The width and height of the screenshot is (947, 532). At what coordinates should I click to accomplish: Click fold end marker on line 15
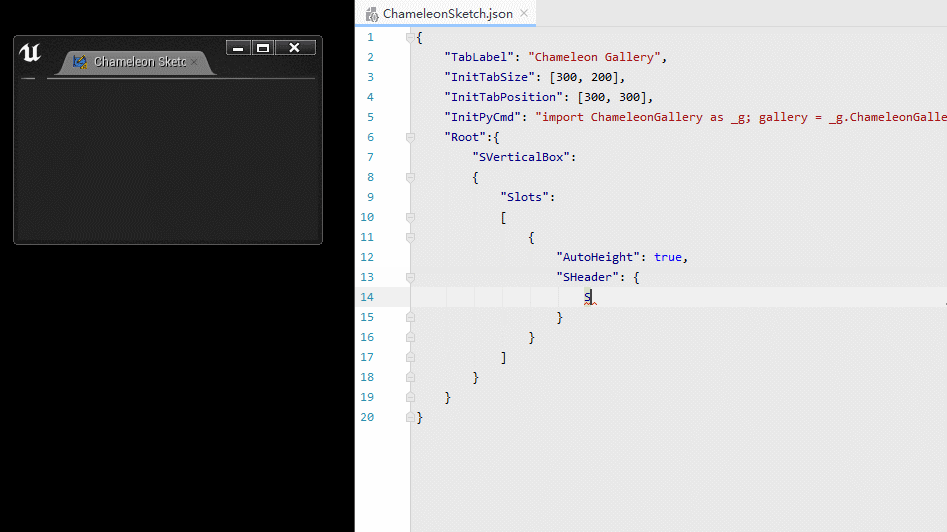click(410, 317)
